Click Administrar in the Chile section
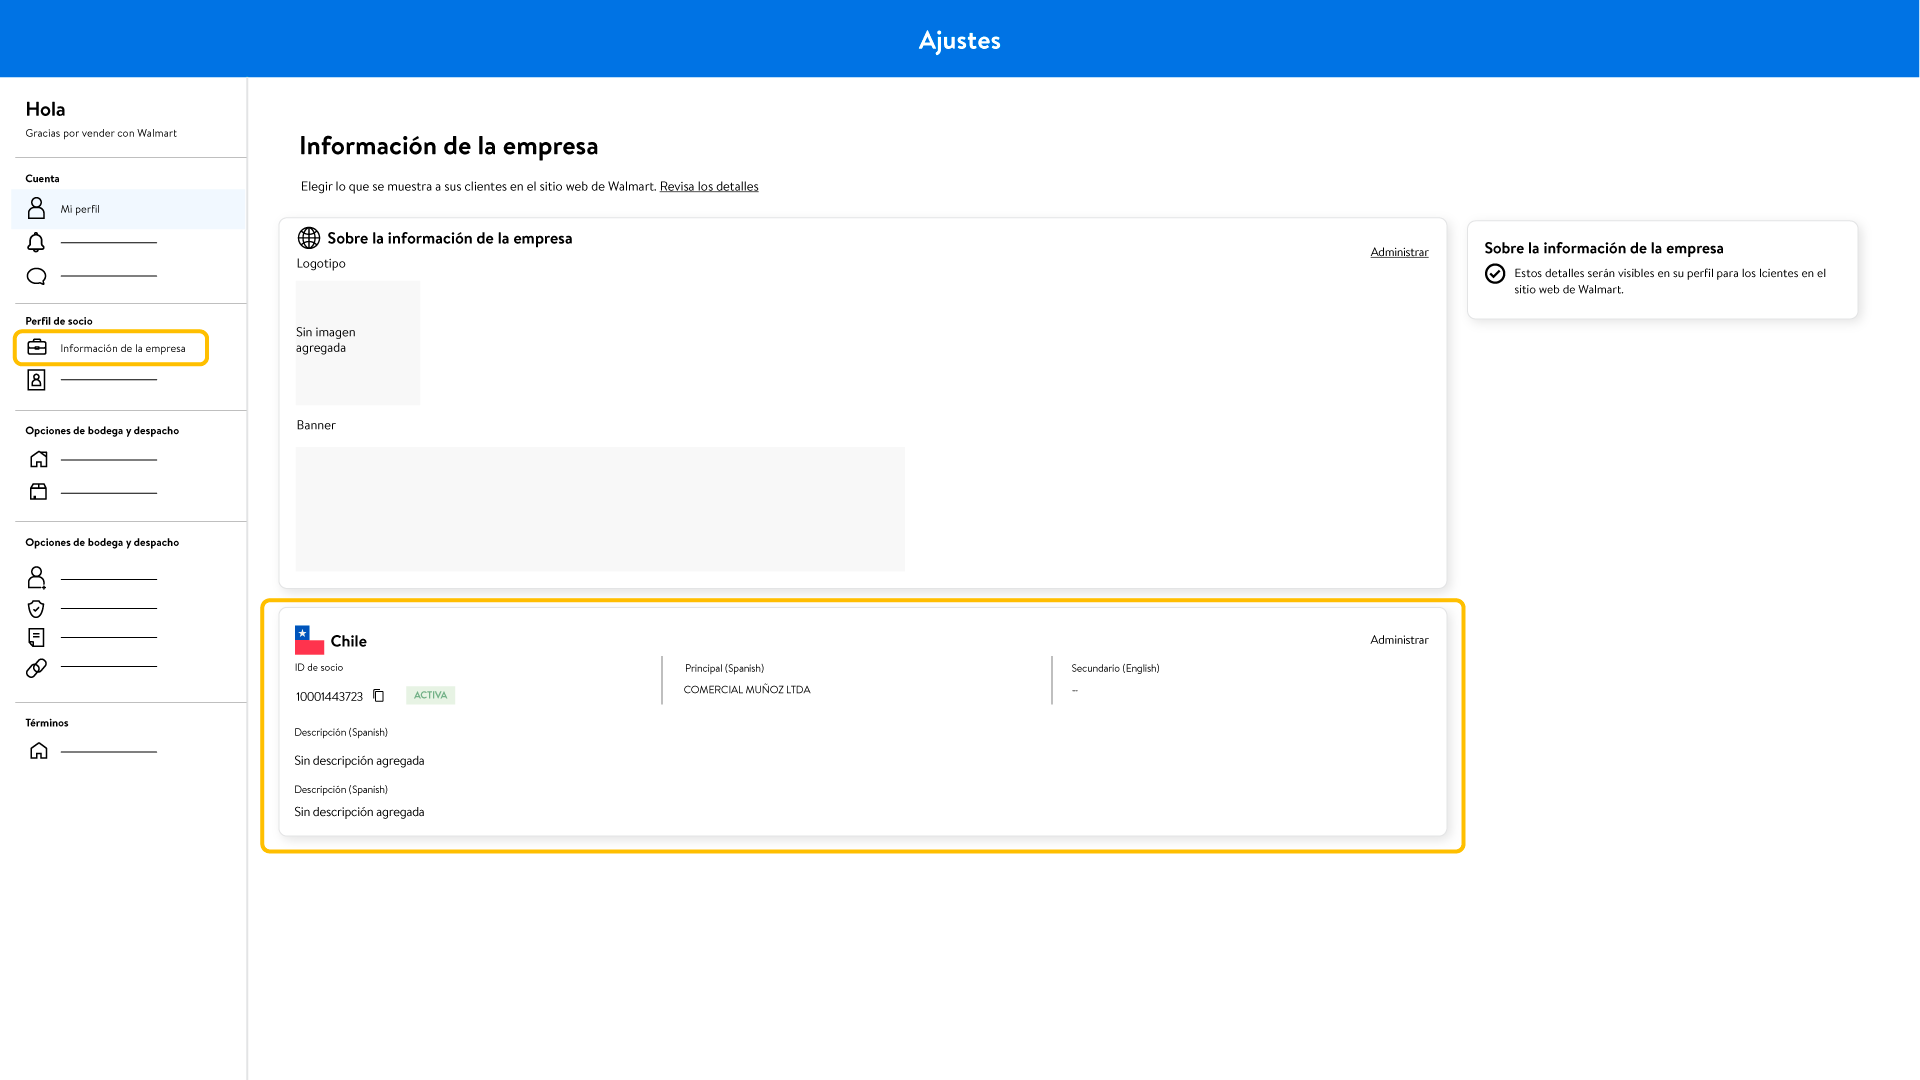The height and width of the screenshot is (1080, 1920). click(1398, 640)
